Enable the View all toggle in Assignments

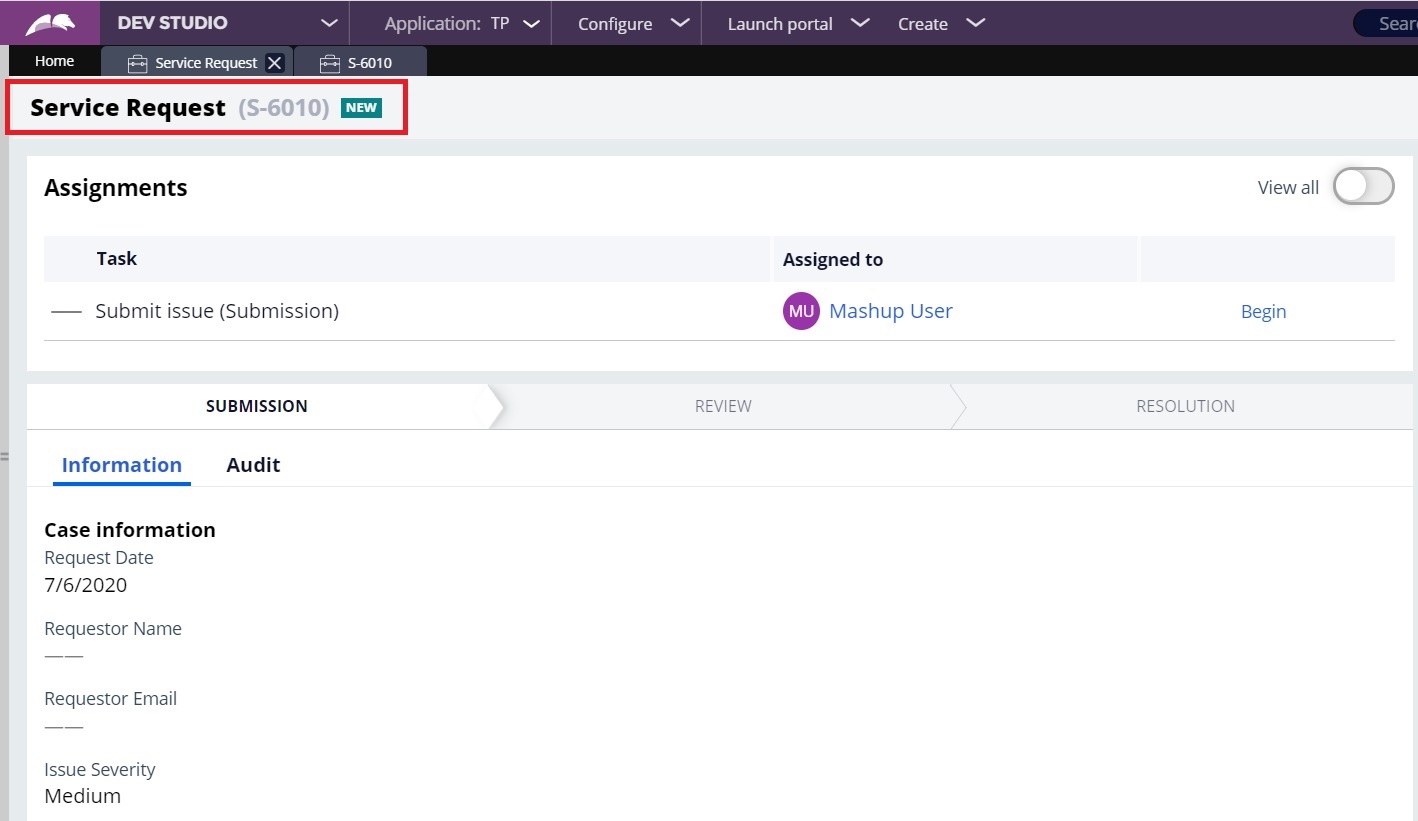[1362, 186]
